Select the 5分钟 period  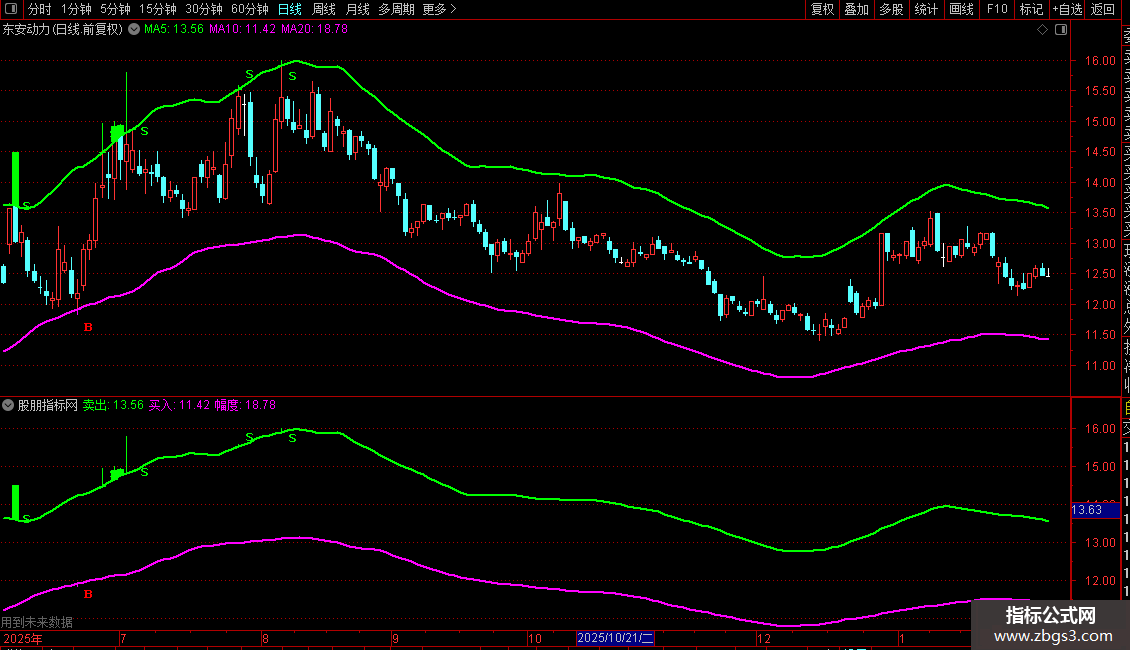tap(115, 9)
